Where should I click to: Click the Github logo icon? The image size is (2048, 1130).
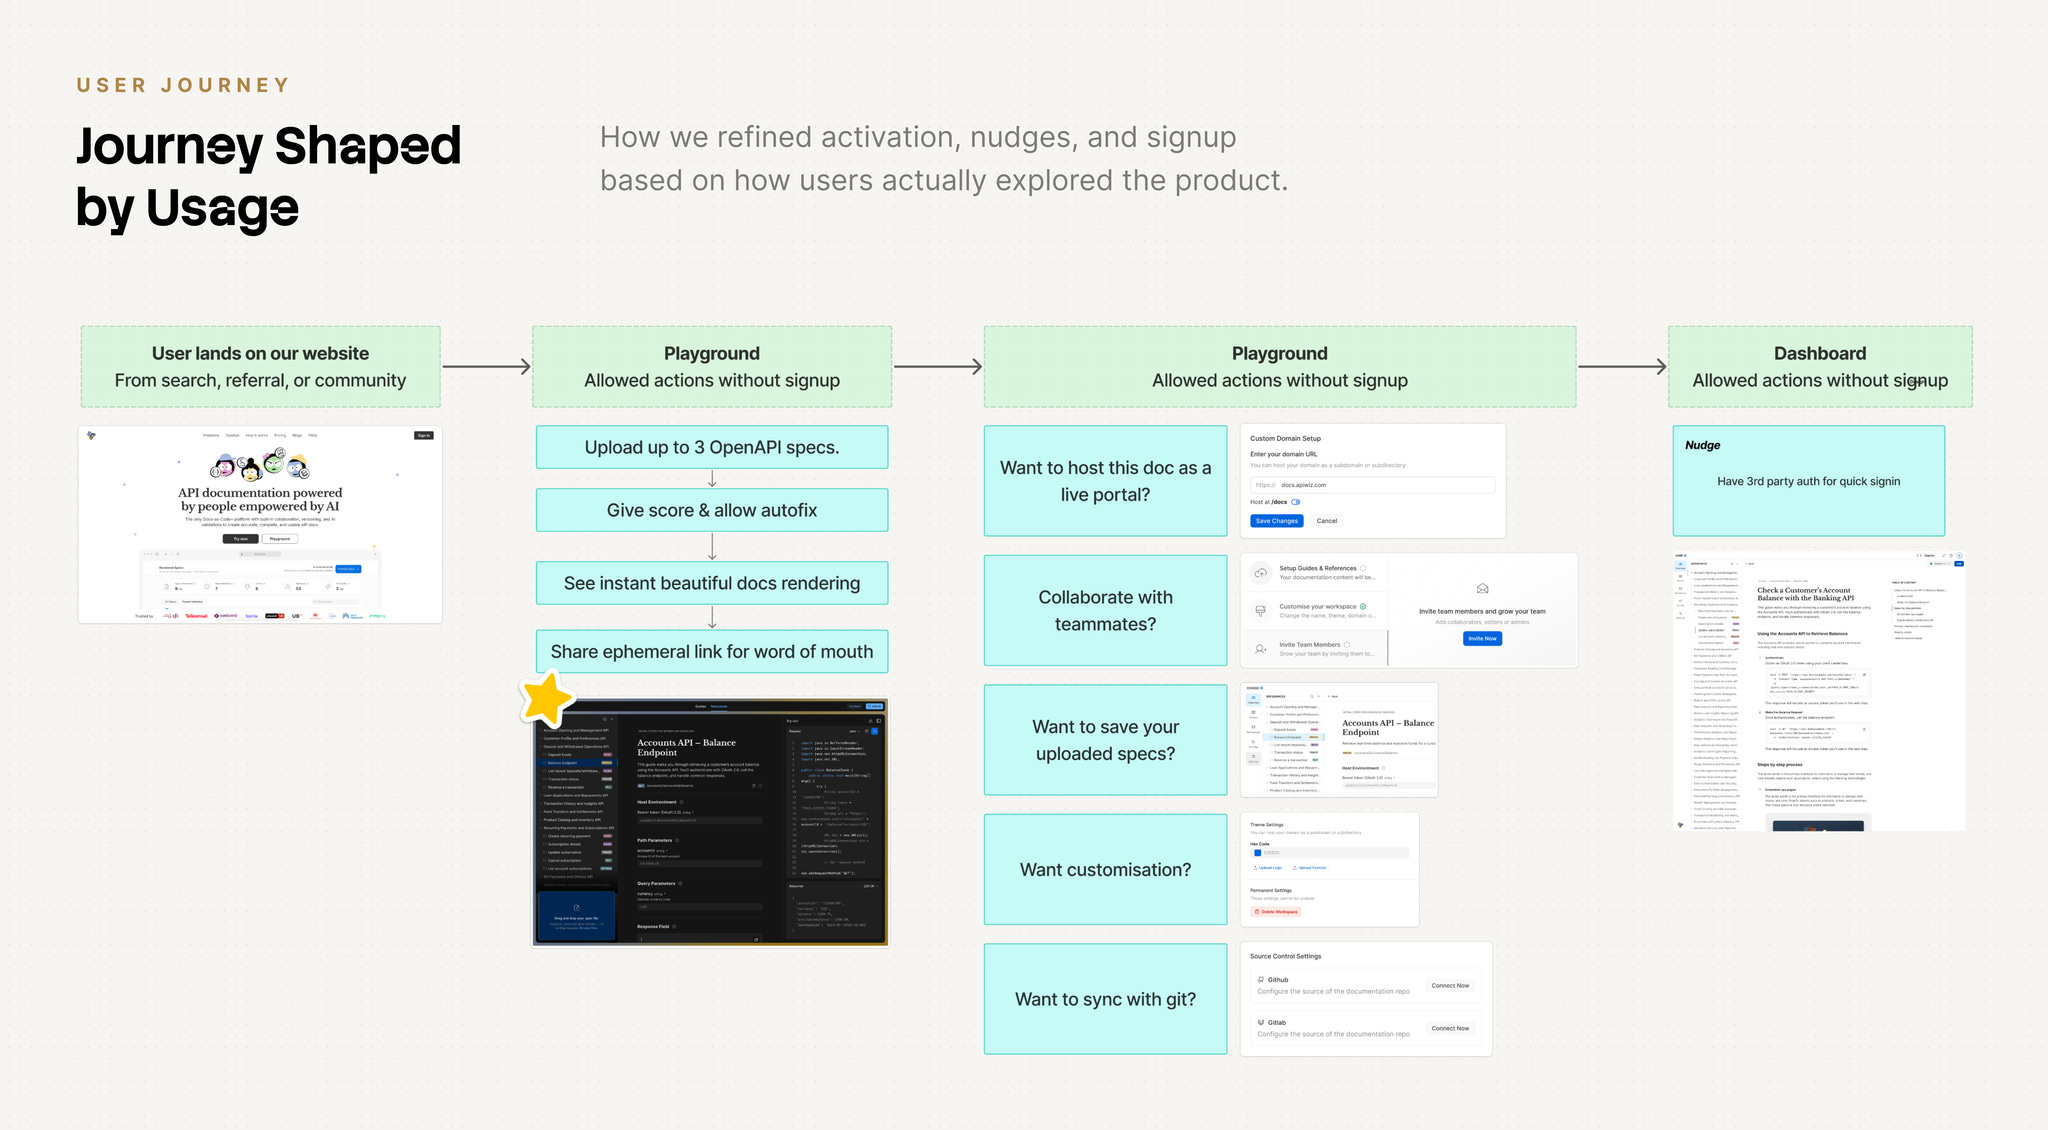1261,980
